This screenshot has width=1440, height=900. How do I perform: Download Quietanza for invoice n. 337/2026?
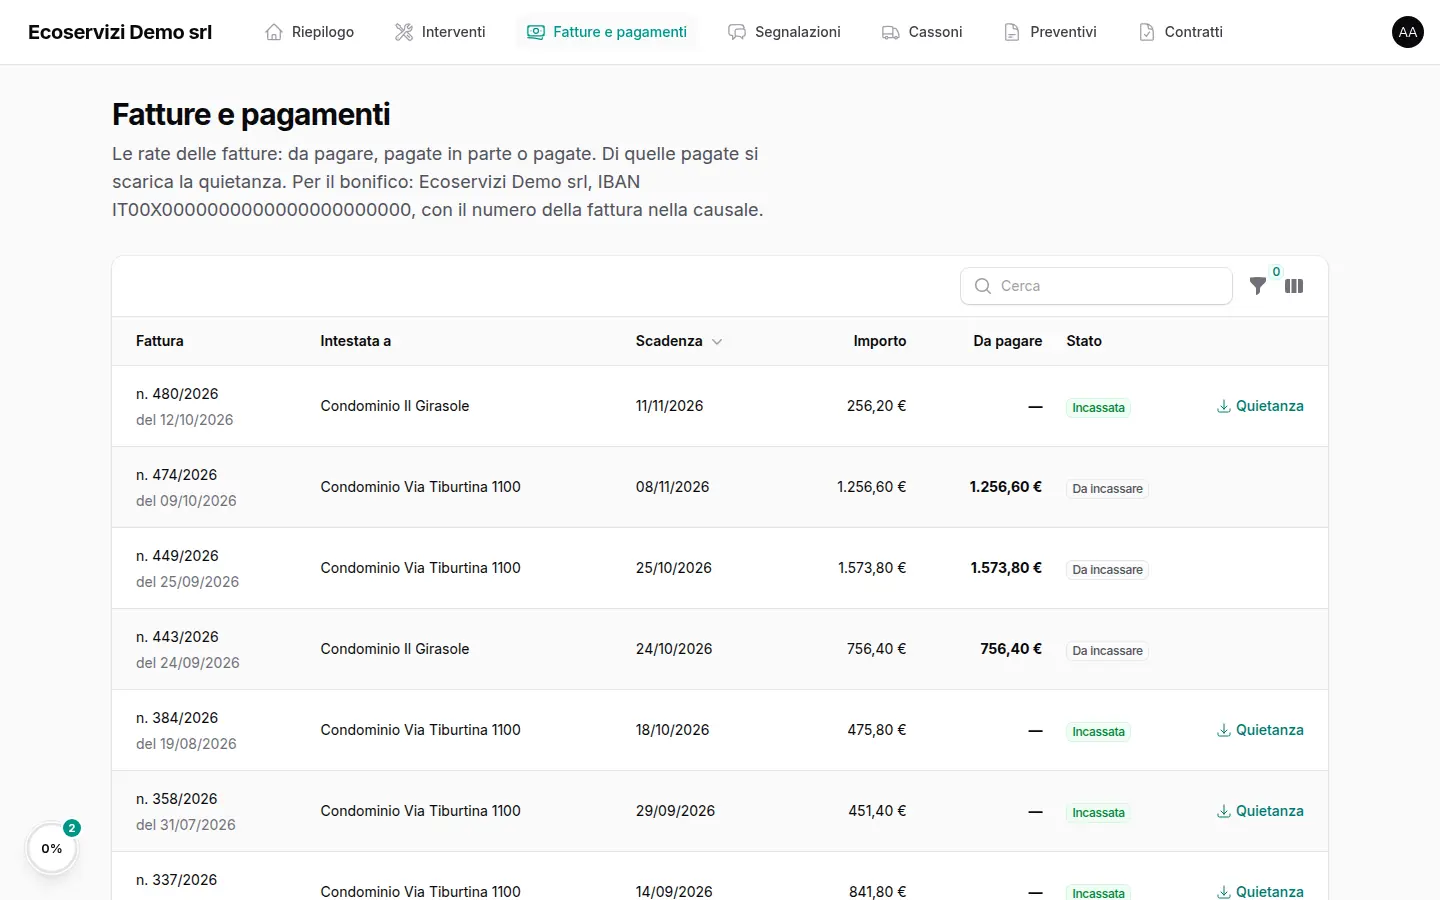(x=1260, y=891)
